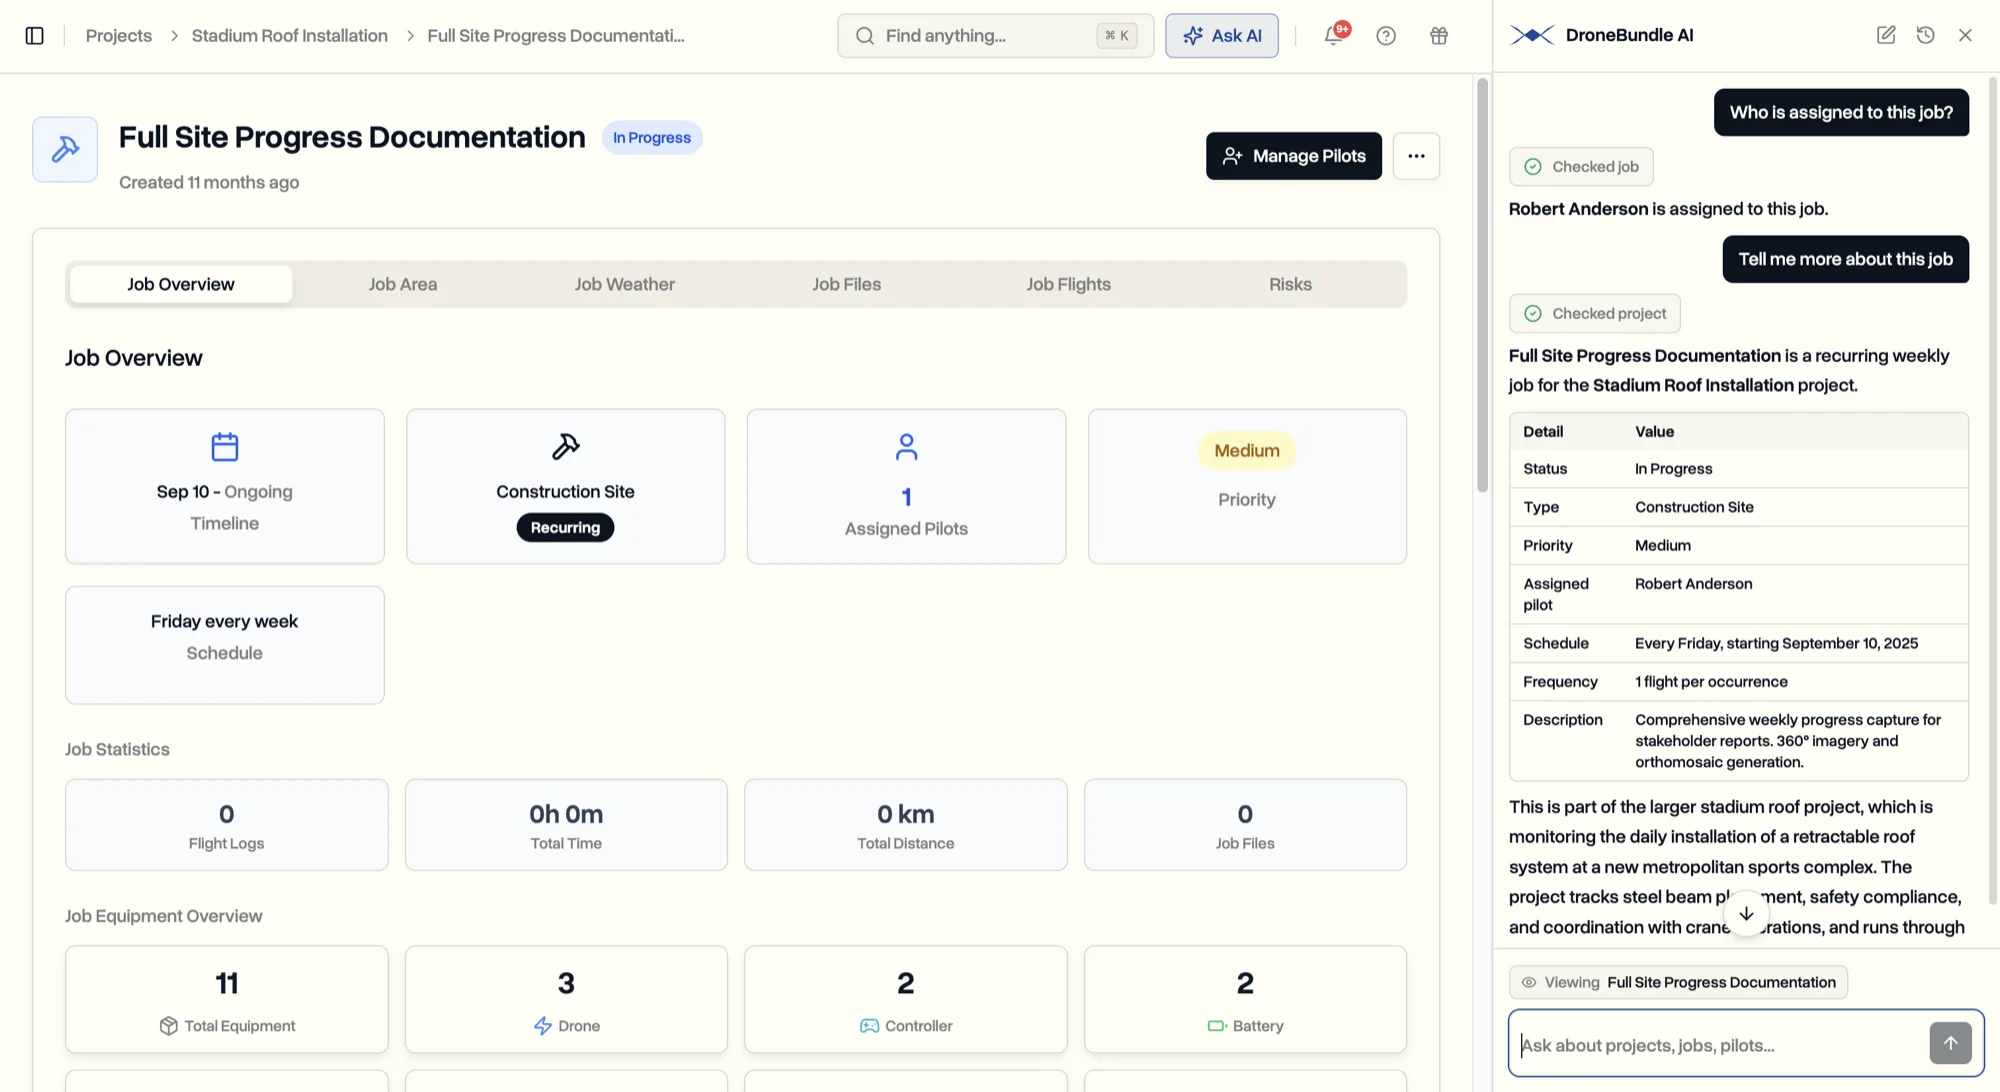This screenshot has height=1092, width=2000.
Task: Click the Friday every week schedule card
Action: pos(225,645)
